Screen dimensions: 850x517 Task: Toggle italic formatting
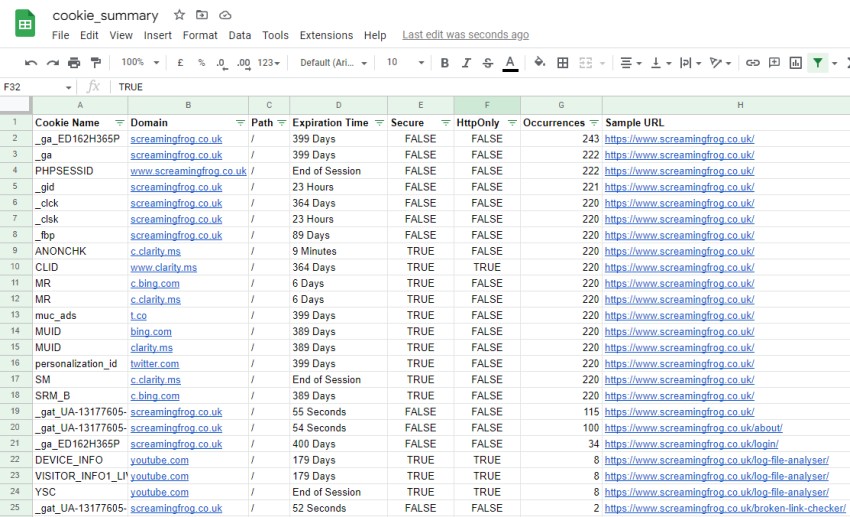pyautogui.click(x=466, y=63)
